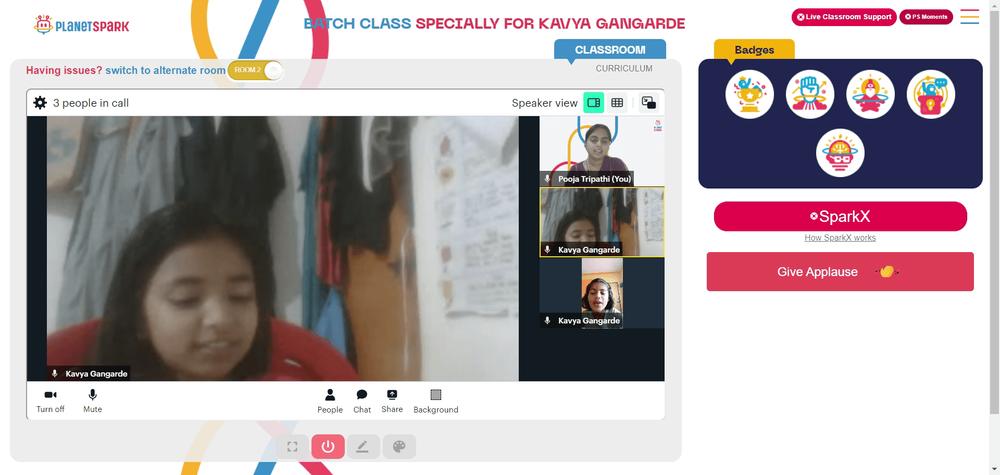Viewport: 1000px width, 475px height.
Task: Click Live Classroom Support button
Action: pos(844,17)
